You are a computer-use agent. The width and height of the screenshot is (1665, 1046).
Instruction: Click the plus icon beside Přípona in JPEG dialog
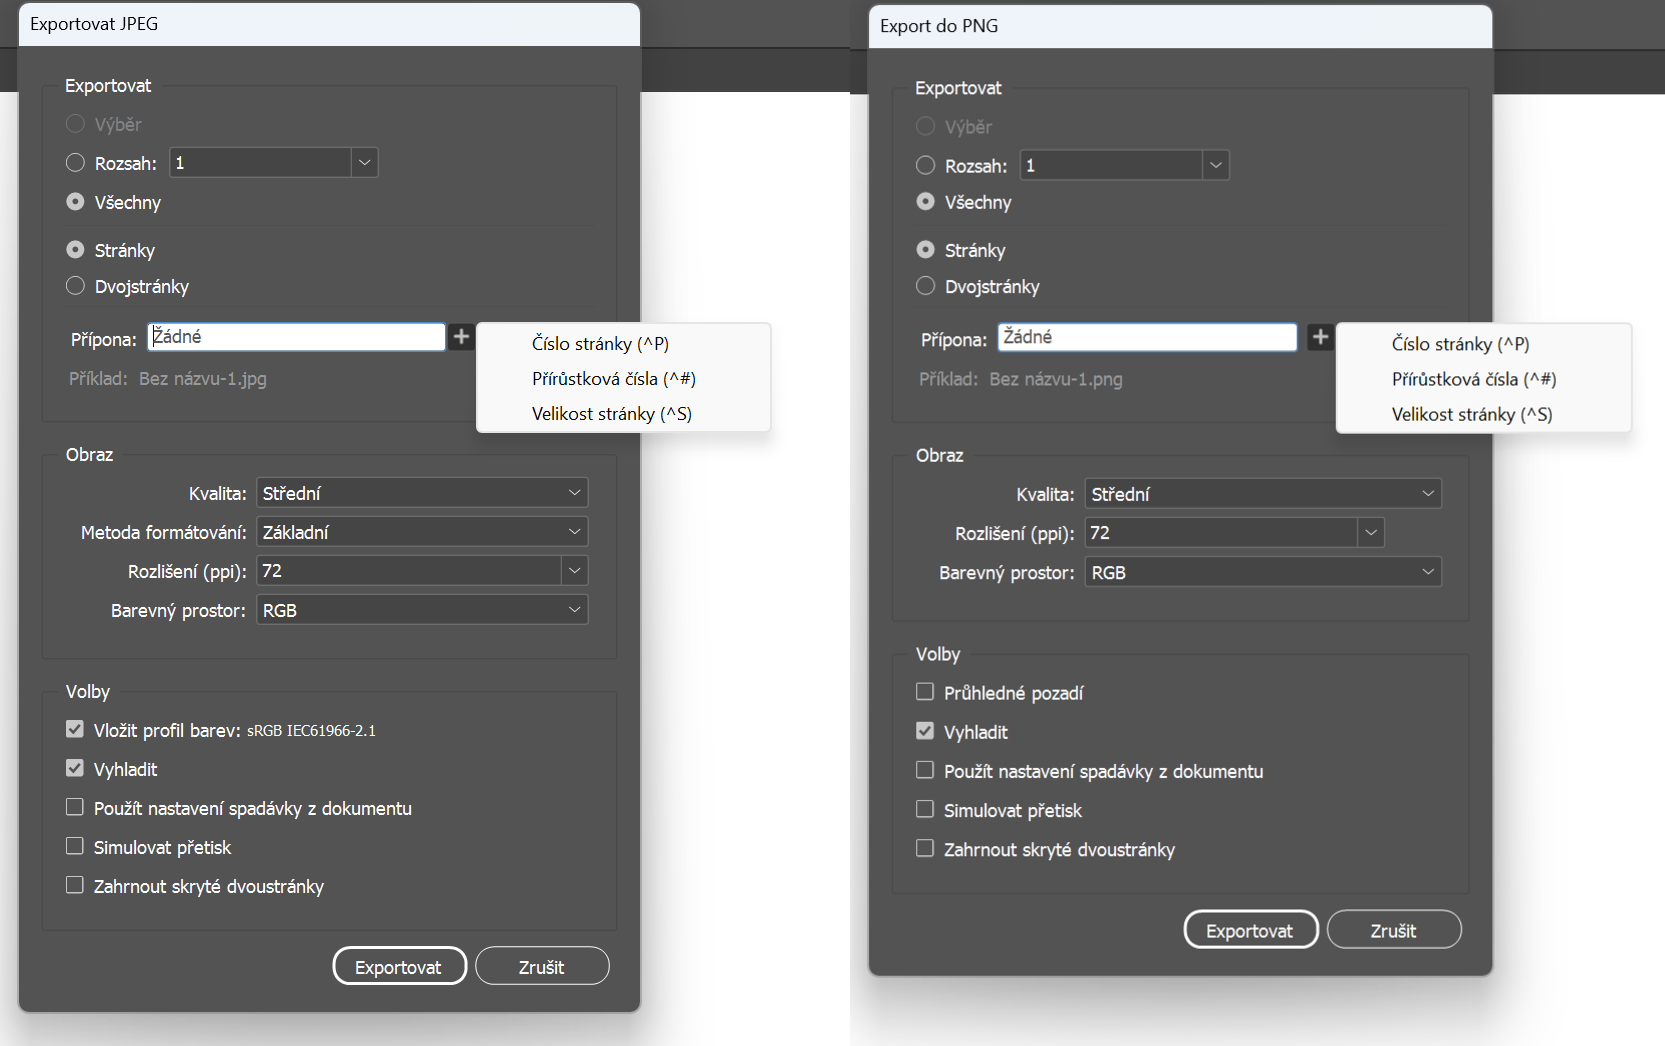coord(461,337)
